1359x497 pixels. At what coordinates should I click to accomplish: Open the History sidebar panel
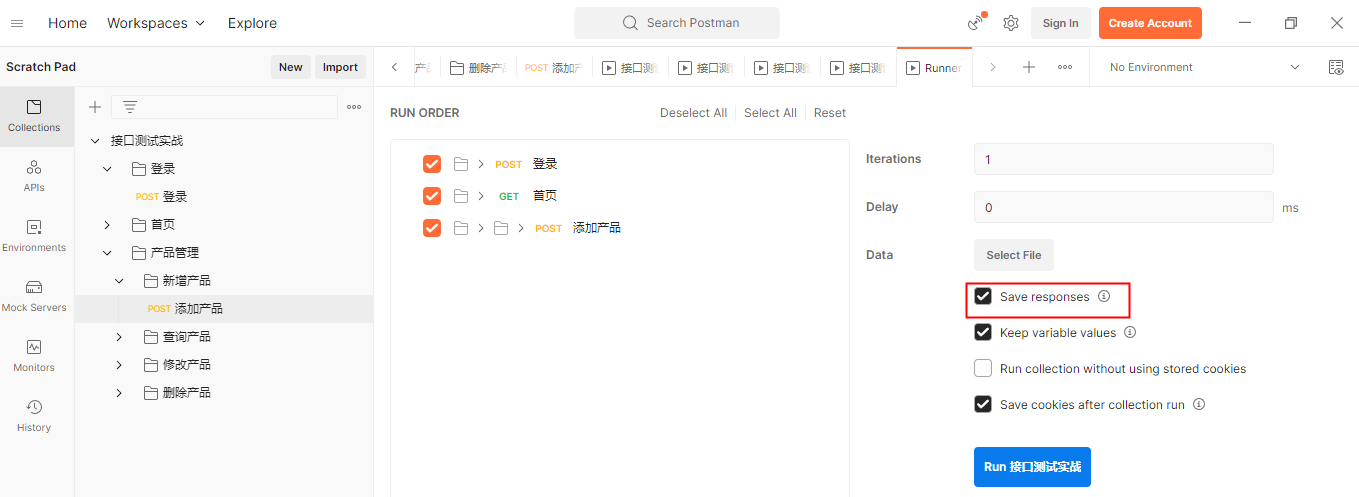click(x=34, y=416)
